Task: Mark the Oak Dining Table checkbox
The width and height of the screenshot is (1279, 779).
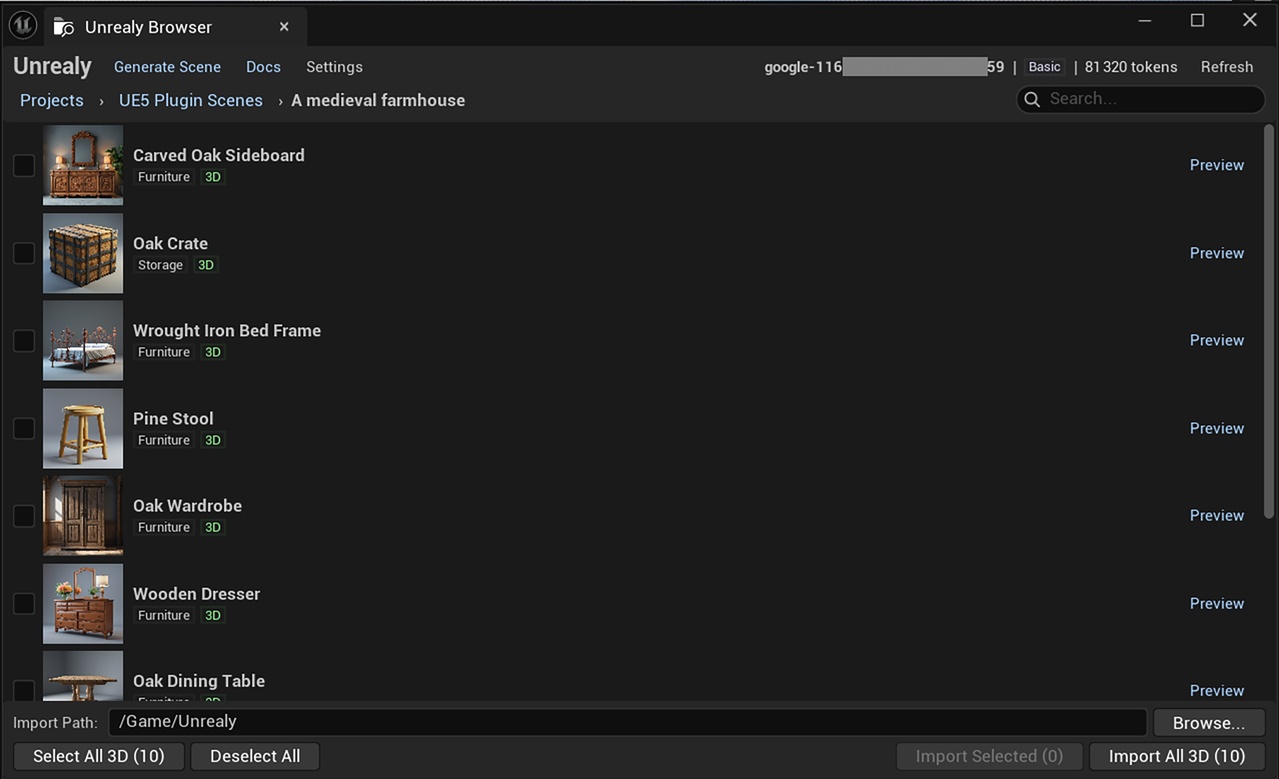Action: [x=24, y=690]
